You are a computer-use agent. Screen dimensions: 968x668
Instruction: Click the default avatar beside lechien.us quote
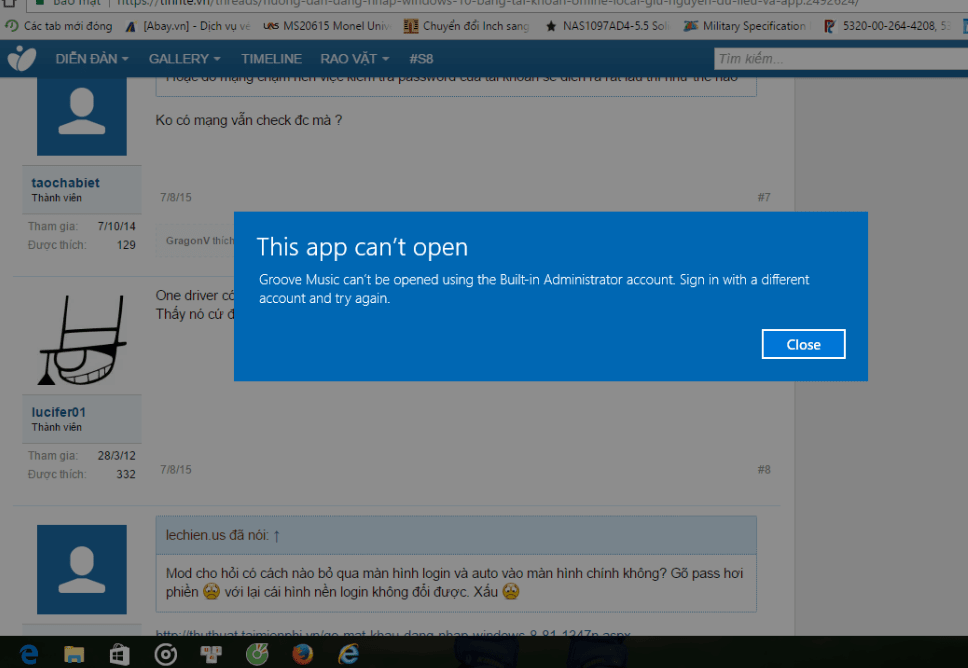tap(82, 569)
